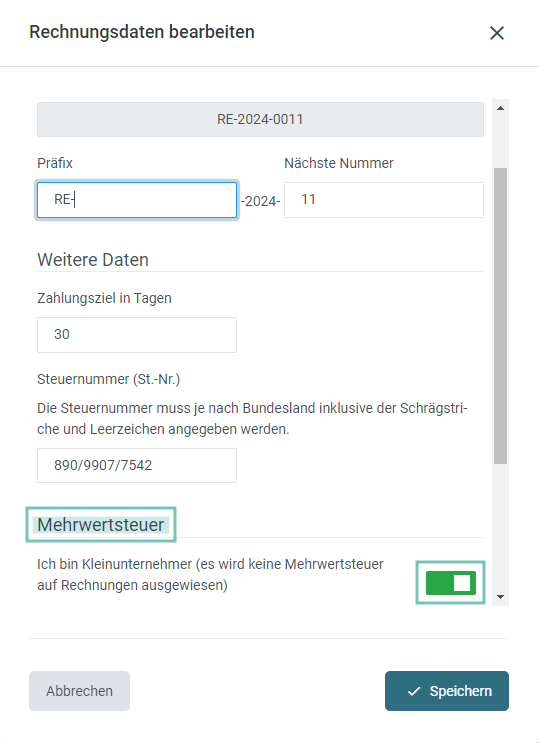Click the Weitere Daten heading

tap(93, 260)
